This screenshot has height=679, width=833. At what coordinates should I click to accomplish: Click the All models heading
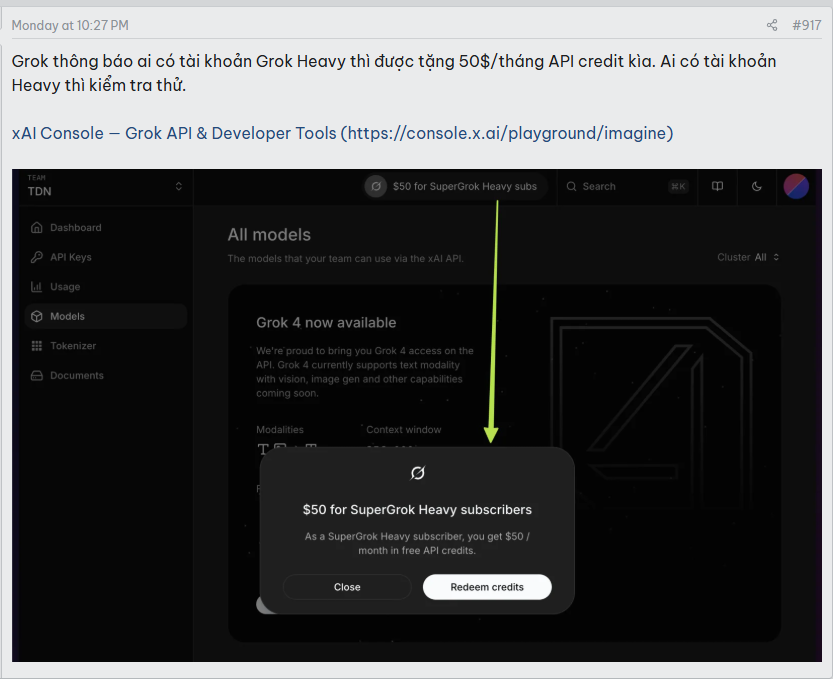269,235
